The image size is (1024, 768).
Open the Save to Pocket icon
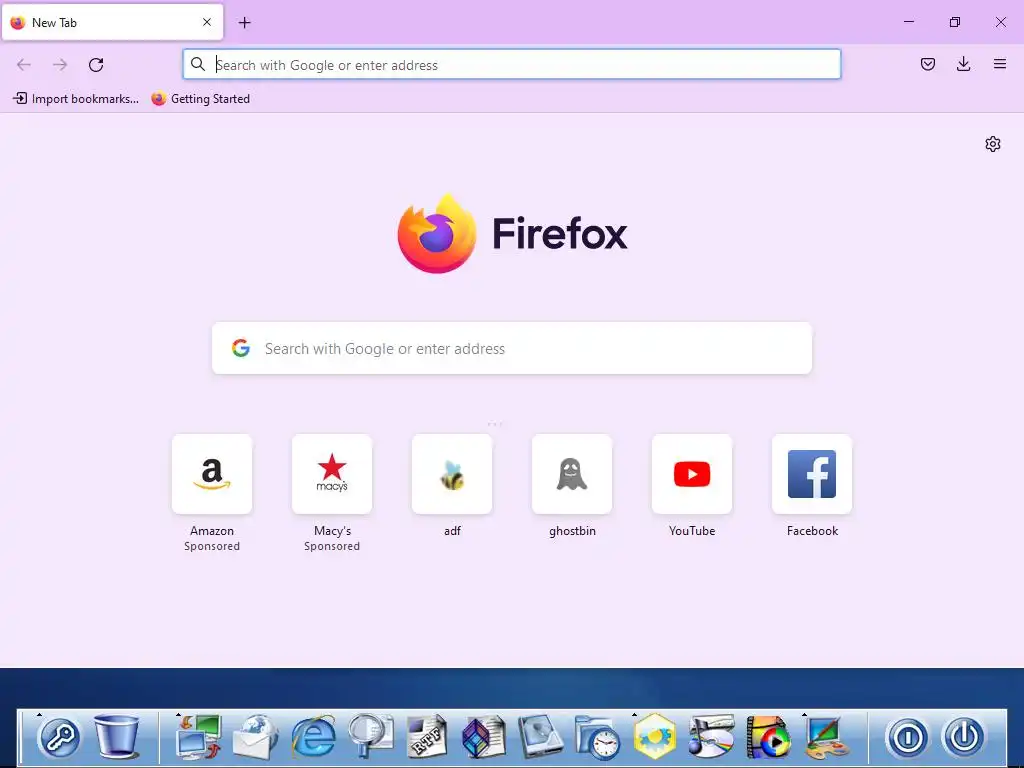(x=927, y=64)
